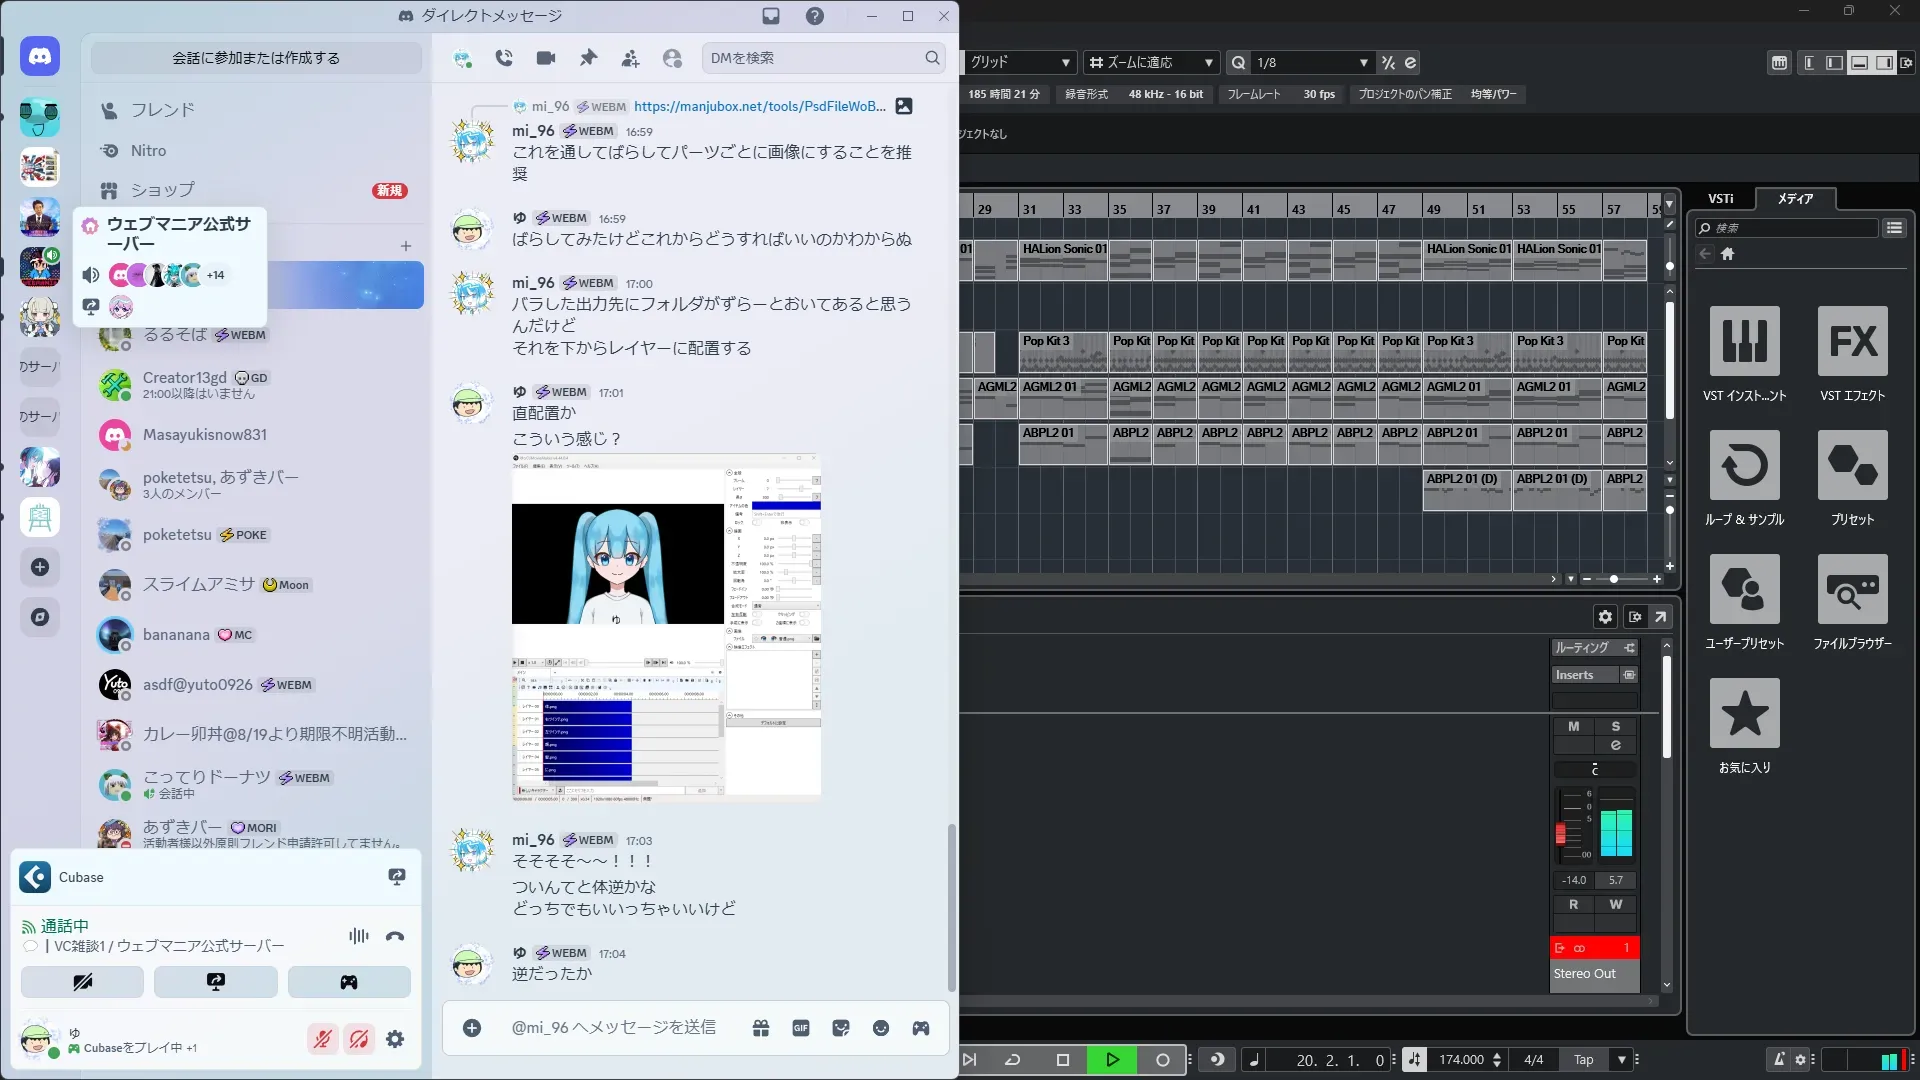The height and width of the screenshot is (1080, 1920).
Task: Toggle Mute on the Stereo Out channel
Action: coord(1573,727)
